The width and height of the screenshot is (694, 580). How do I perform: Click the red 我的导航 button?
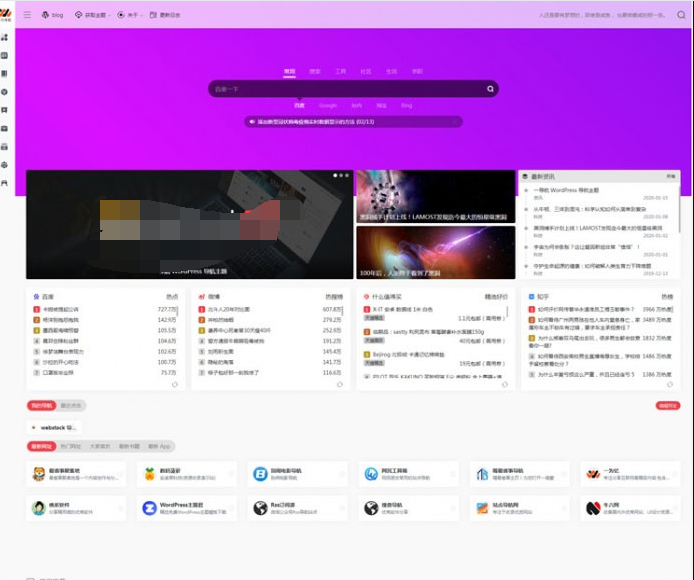click(x=41, y=405)
